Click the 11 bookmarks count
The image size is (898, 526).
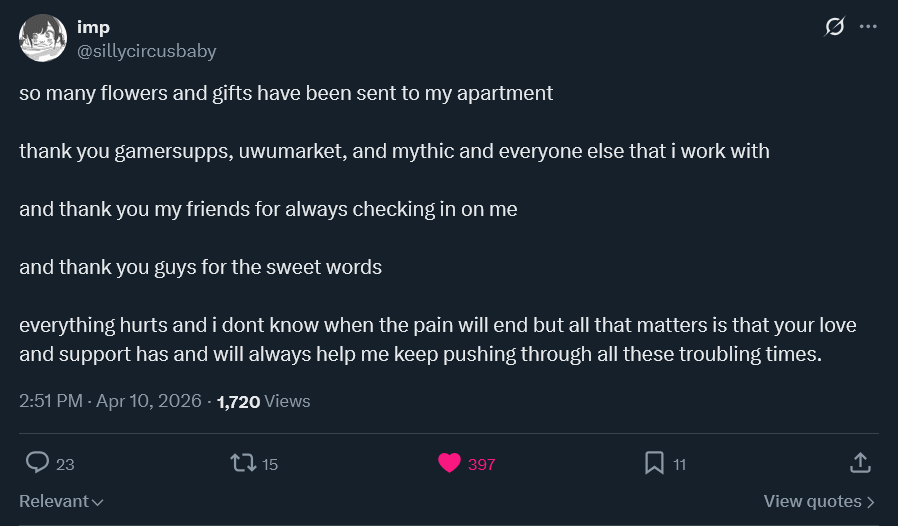679,464
